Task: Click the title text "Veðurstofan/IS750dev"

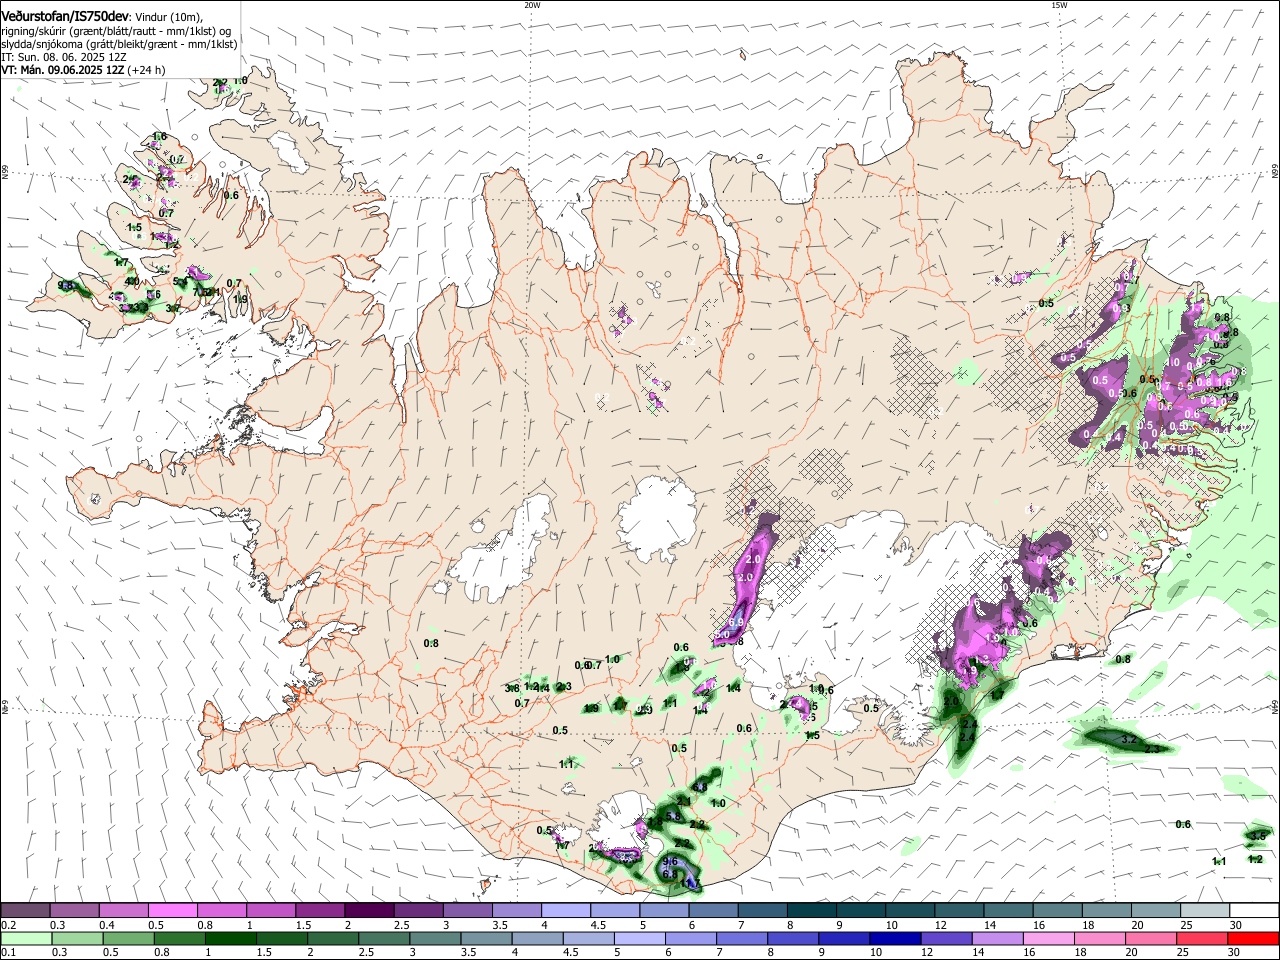Action: point(65,17)
